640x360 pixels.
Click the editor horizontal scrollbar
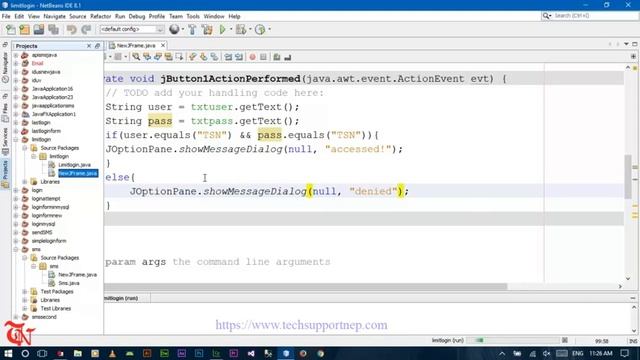[x=306, y=287]
